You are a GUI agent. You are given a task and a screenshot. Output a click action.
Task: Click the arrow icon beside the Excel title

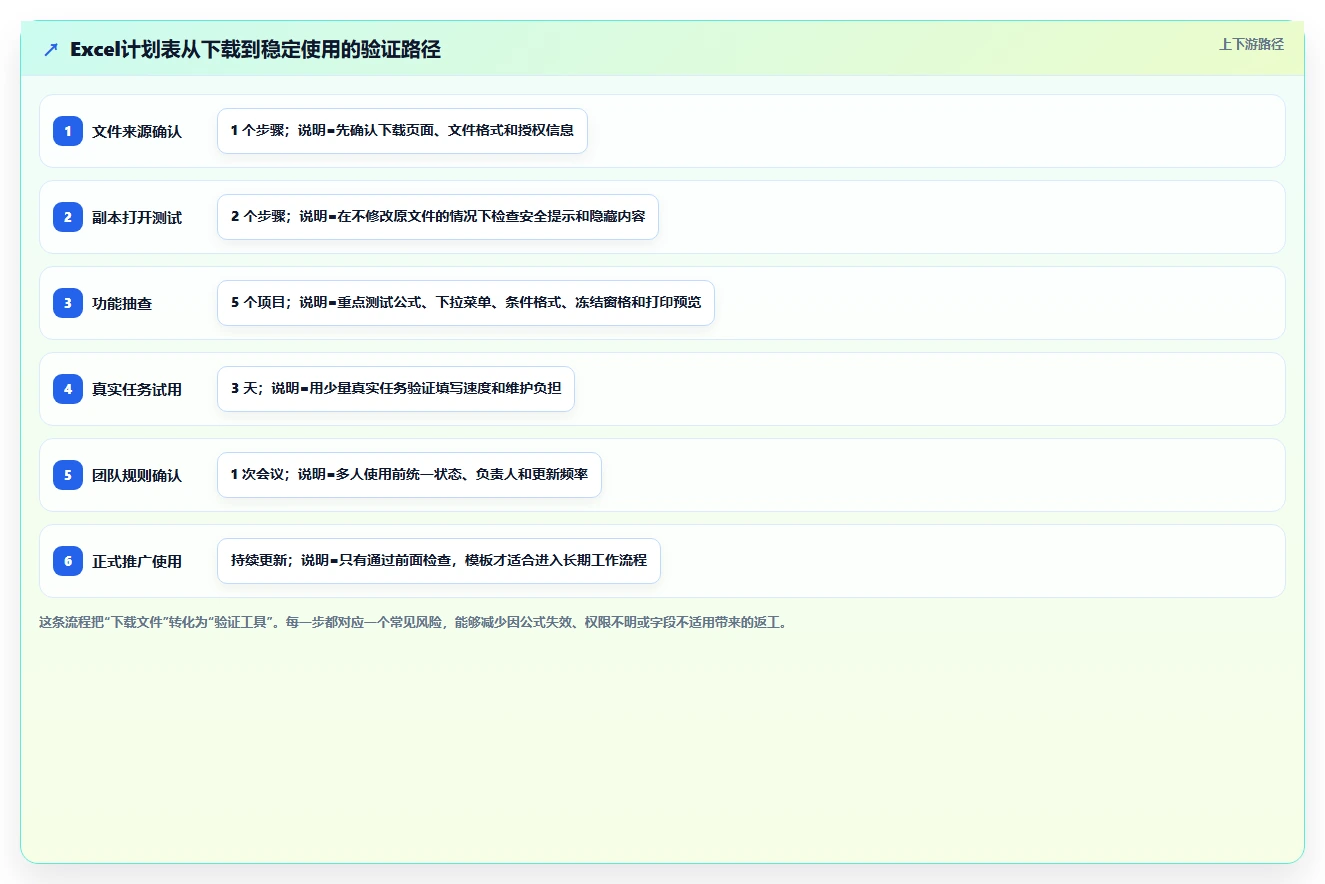pos(51,49)
